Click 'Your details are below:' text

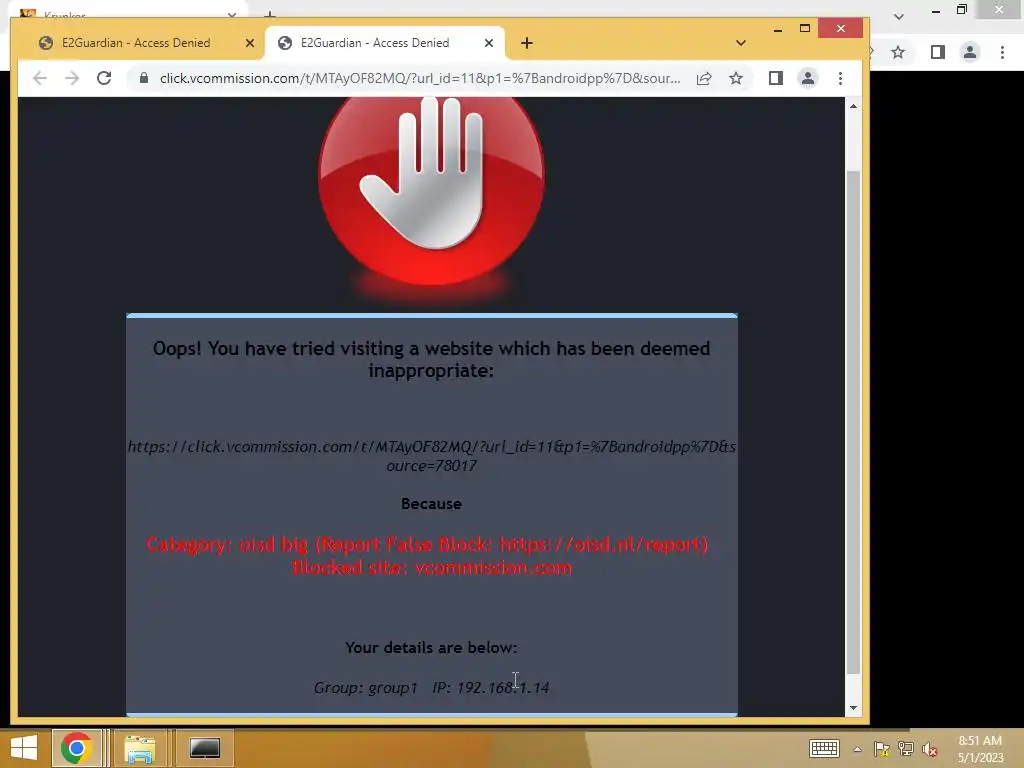(431, 648)
